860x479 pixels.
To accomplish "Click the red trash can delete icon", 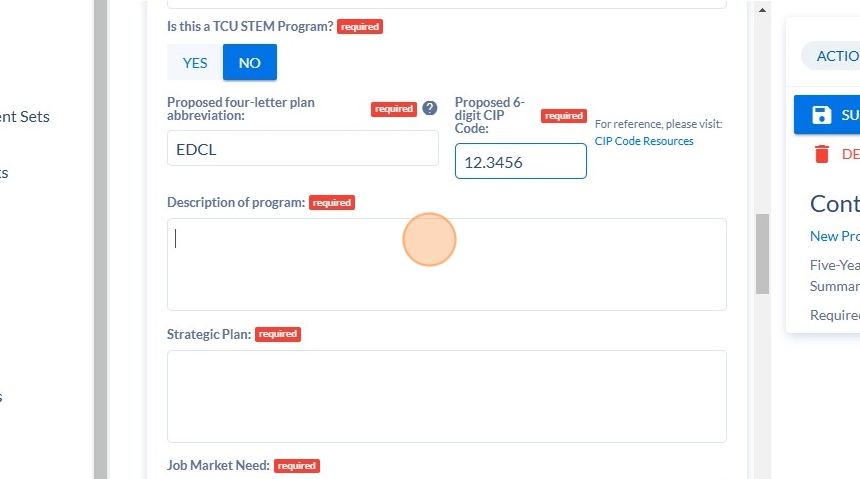I will [821, 154].
